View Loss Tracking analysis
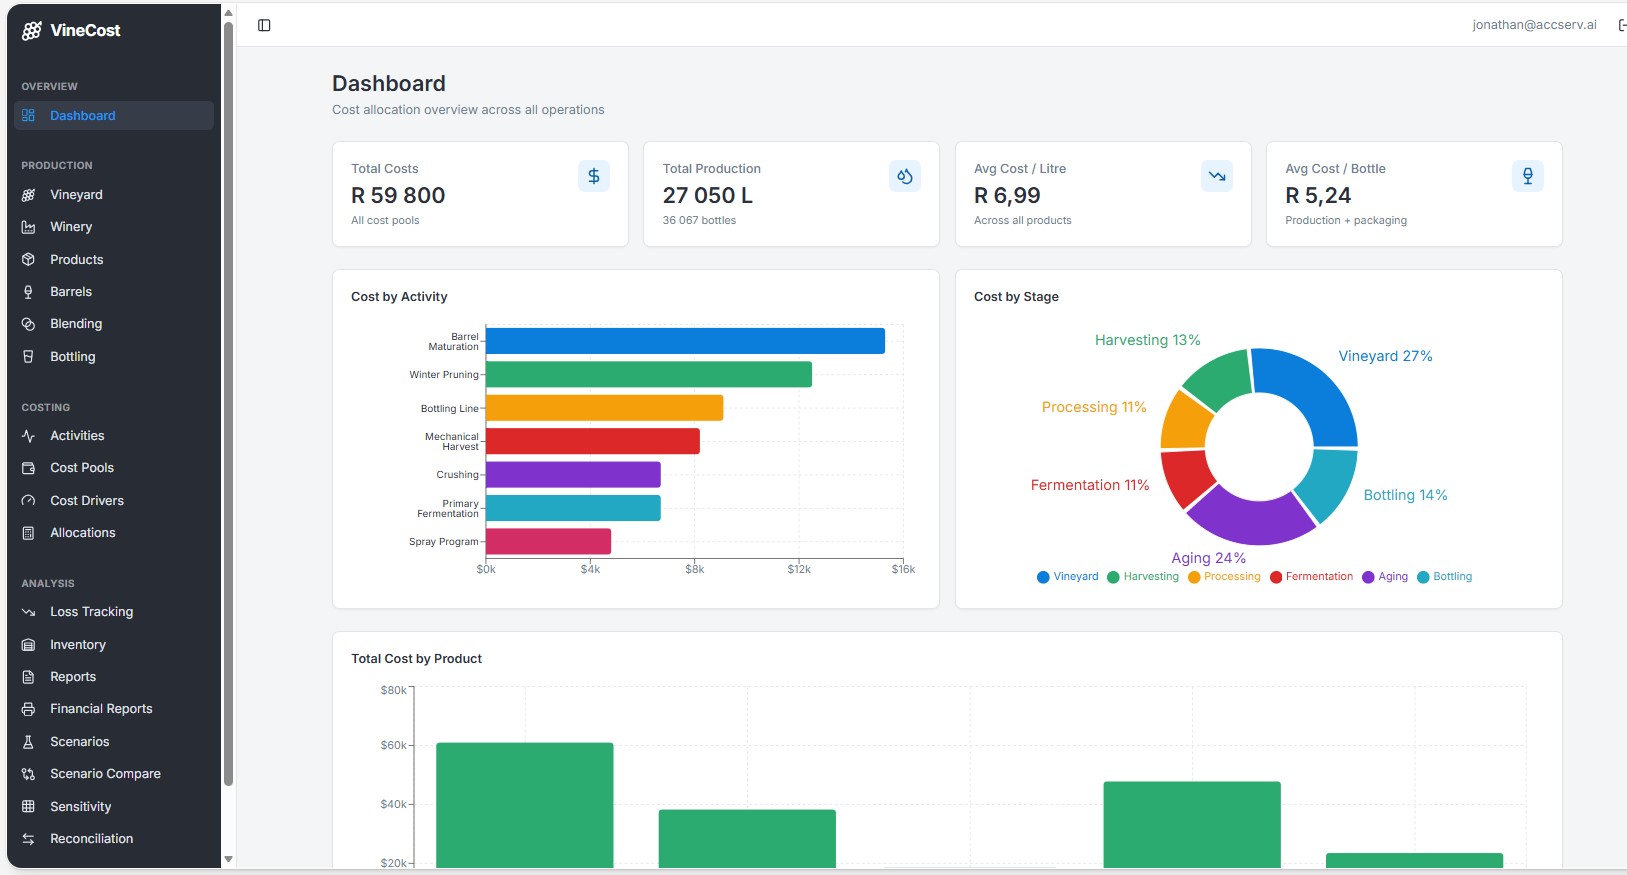Image resolution: width=1627 pixels, height=875 pixels. point(114,612)
